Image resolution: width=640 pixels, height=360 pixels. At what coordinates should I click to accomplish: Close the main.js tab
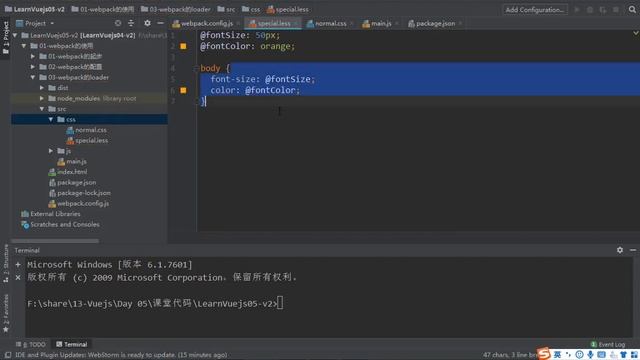click(397, 24)
